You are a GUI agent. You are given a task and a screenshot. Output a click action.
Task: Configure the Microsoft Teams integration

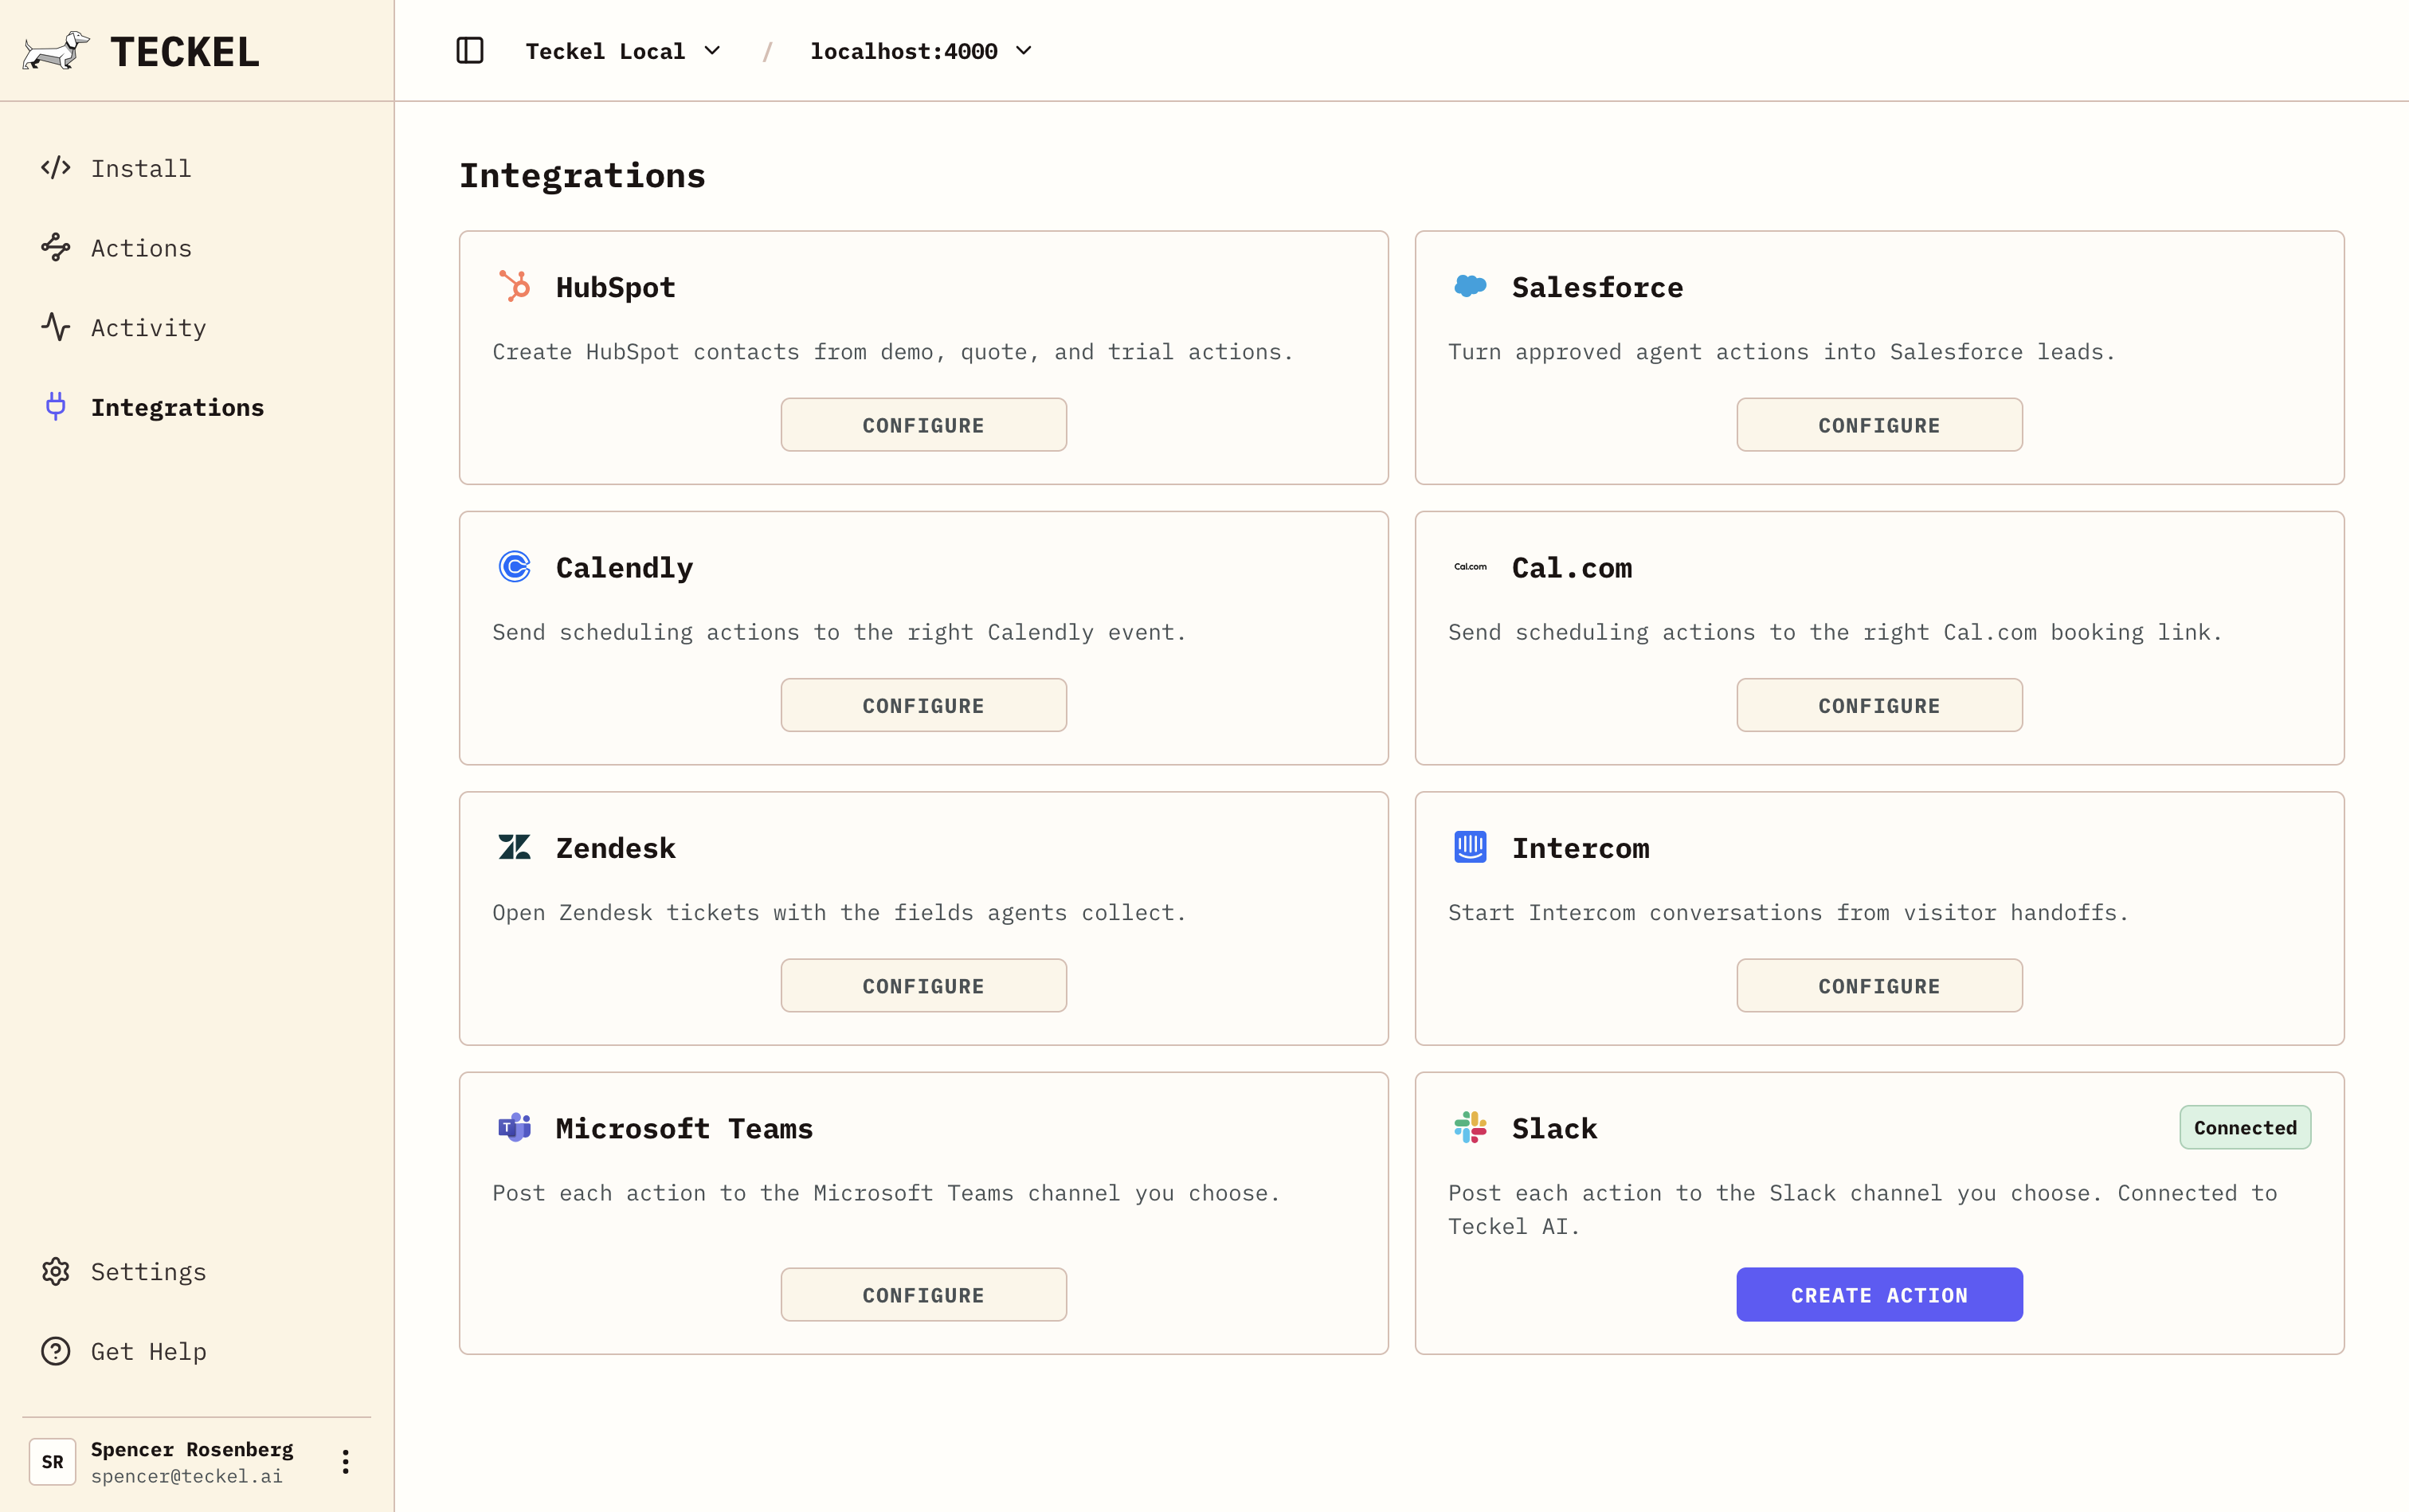pyautogui.click(x=923, y=1295)
